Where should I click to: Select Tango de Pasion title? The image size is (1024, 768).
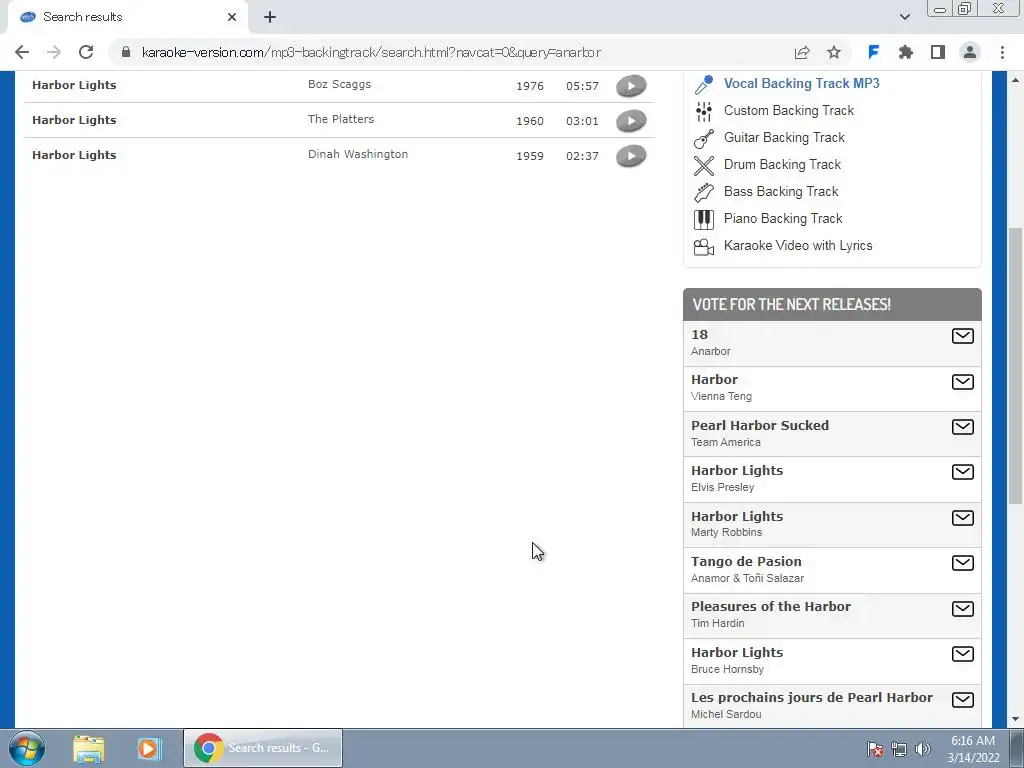point(746,561)
